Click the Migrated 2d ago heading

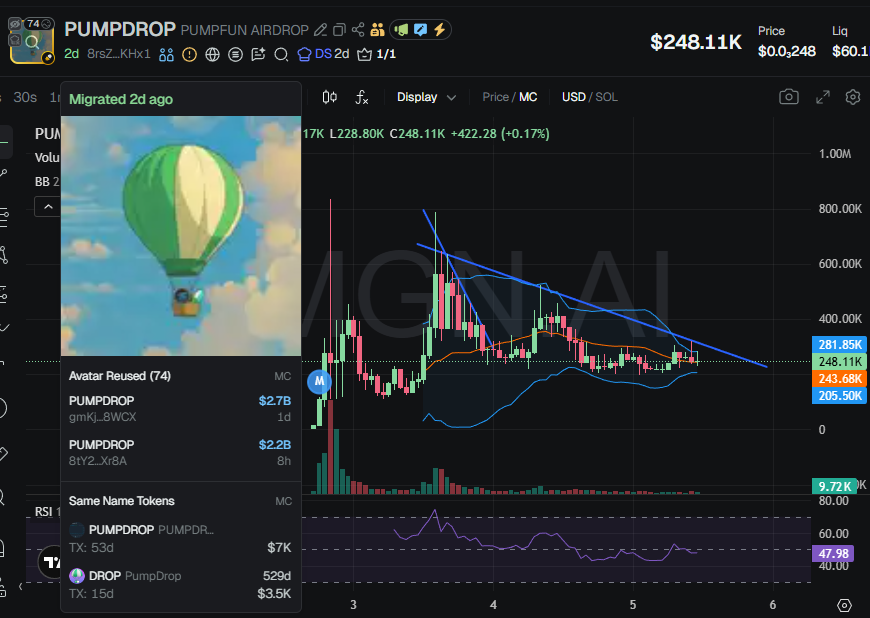[121, 99]
